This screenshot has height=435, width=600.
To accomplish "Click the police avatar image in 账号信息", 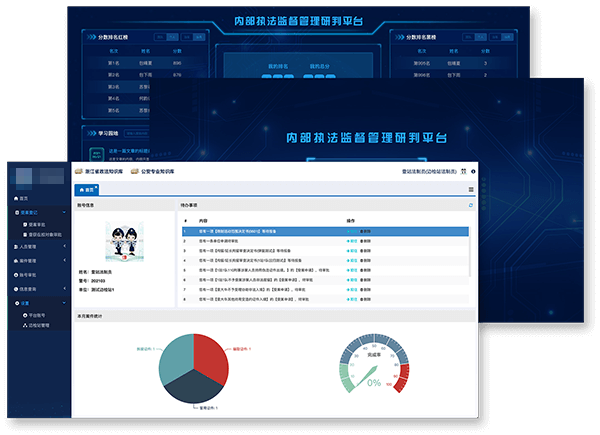I will 125,242.
